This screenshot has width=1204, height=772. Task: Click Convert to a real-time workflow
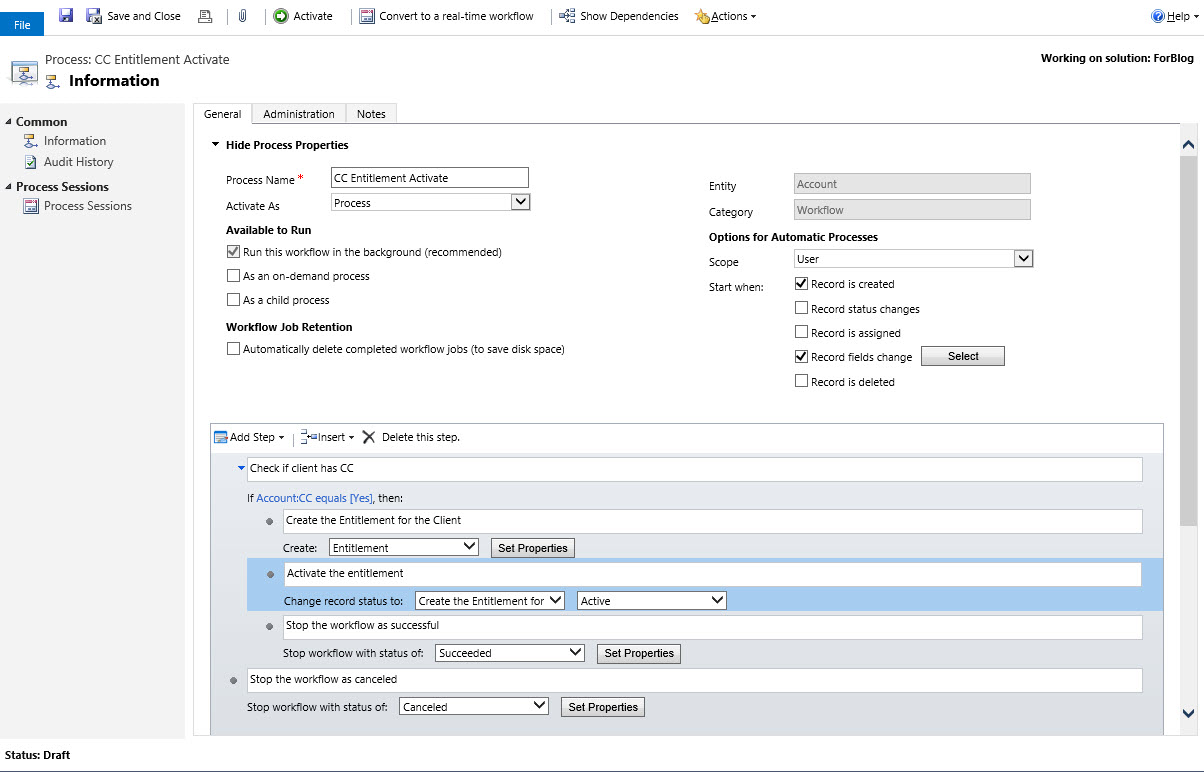446,16
